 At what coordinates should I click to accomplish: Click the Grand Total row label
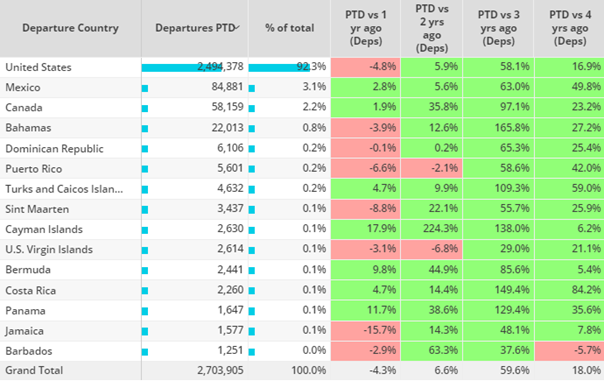(x=34, y=370)
